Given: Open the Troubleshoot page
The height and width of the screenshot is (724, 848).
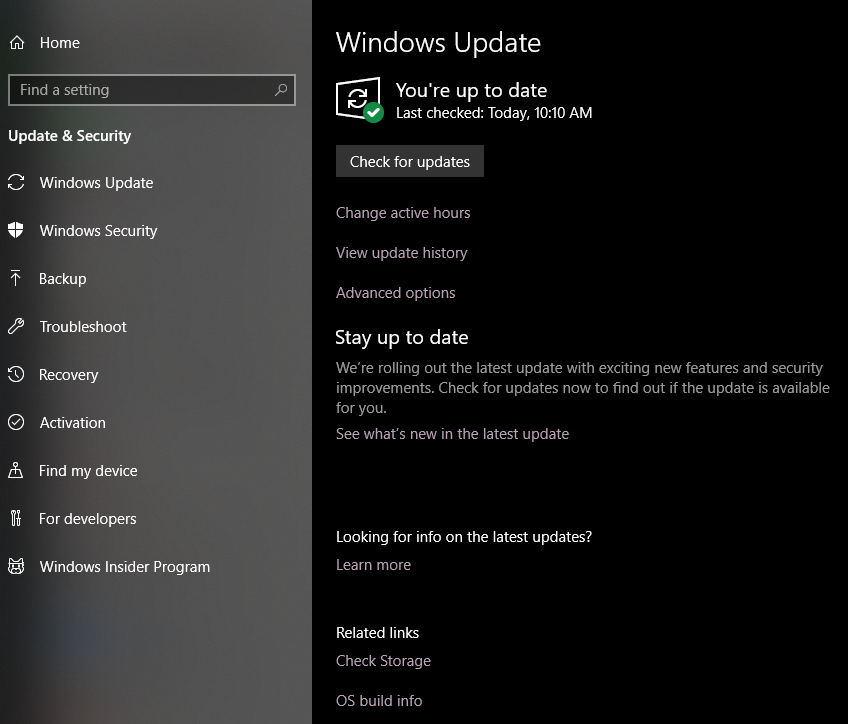Looking at the screenshot, I should tap(83, 327).
